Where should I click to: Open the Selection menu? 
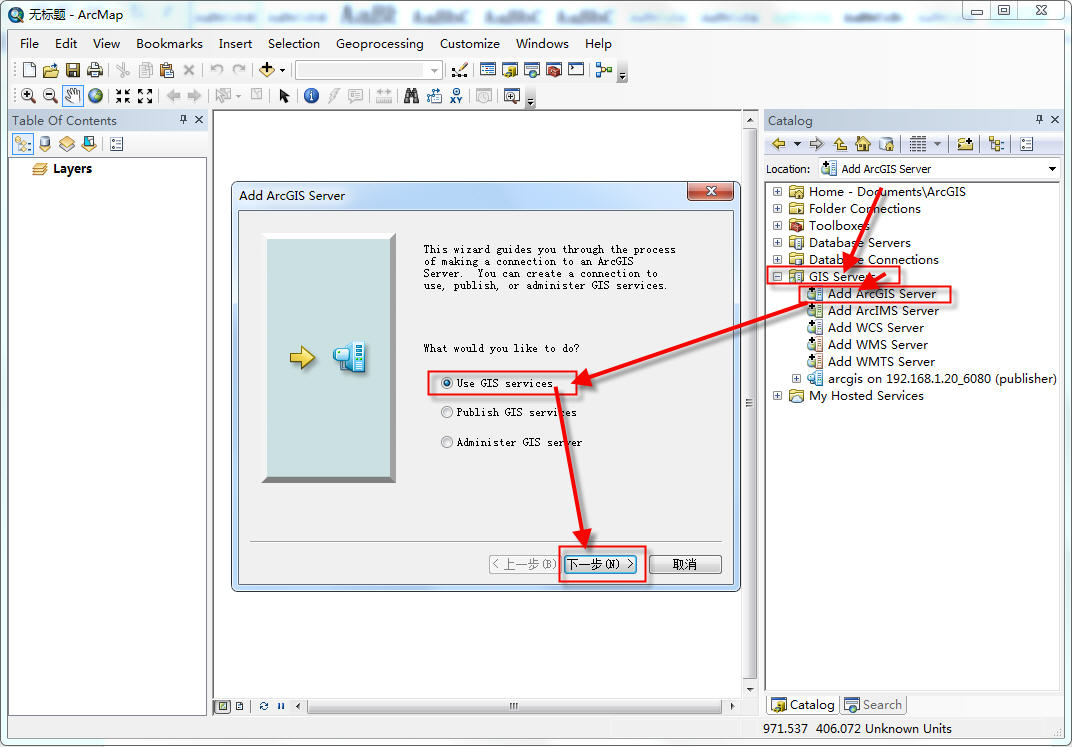click(294, 44)
